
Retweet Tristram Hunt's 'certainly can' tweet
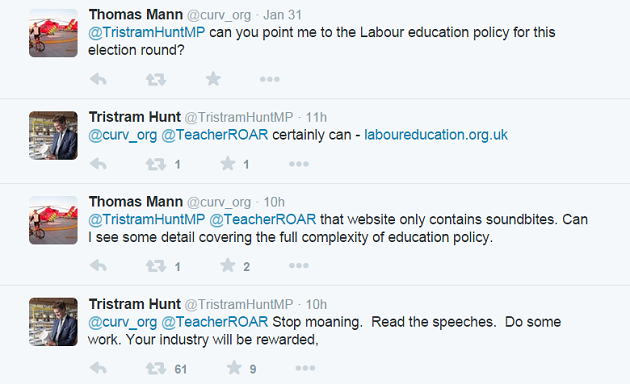(156, 164)
